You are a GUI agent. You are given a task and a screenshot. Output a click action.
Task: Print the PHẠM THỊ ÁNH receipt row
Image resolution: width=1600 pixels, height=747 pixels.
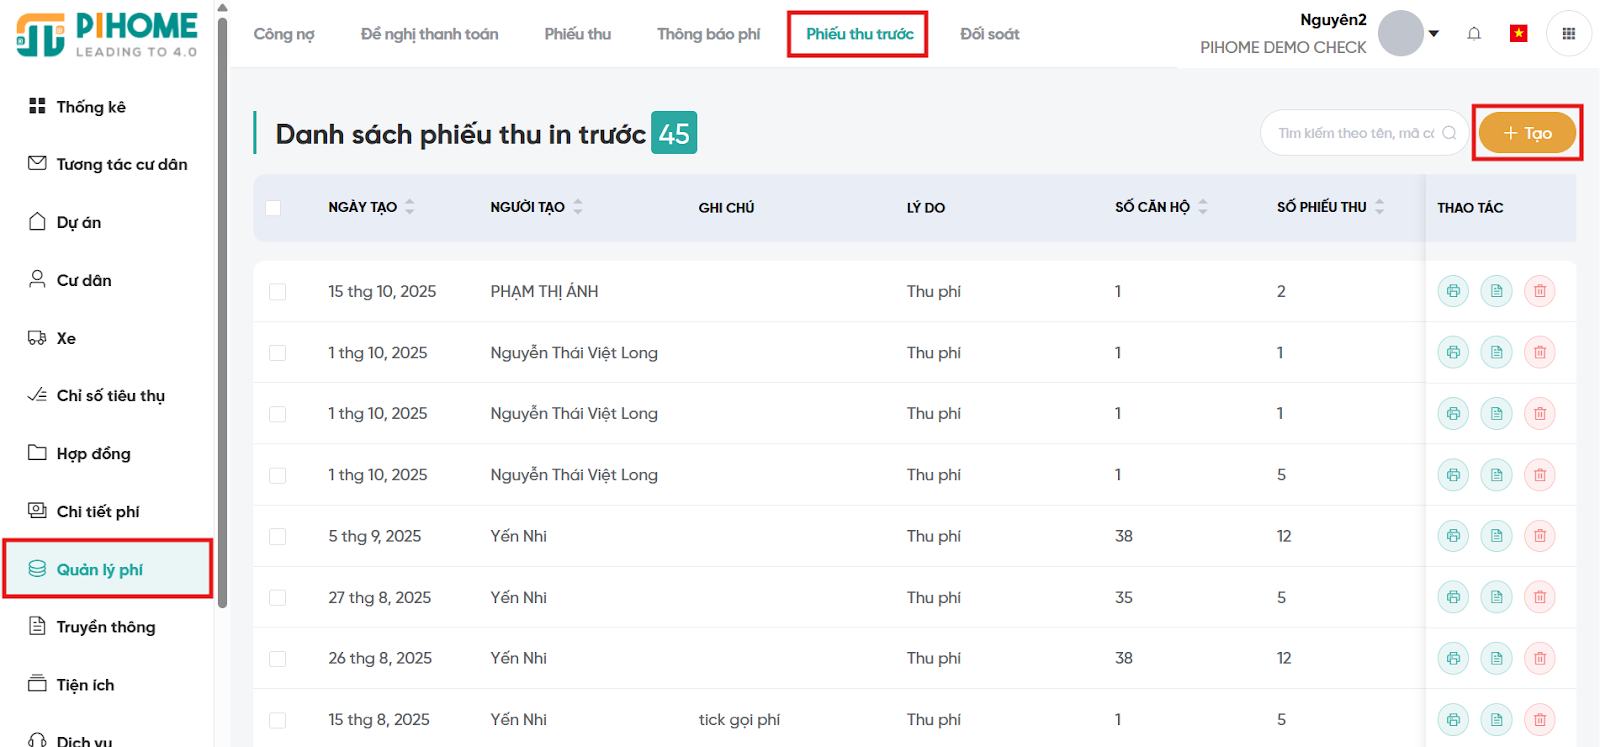pos(1452,291)
